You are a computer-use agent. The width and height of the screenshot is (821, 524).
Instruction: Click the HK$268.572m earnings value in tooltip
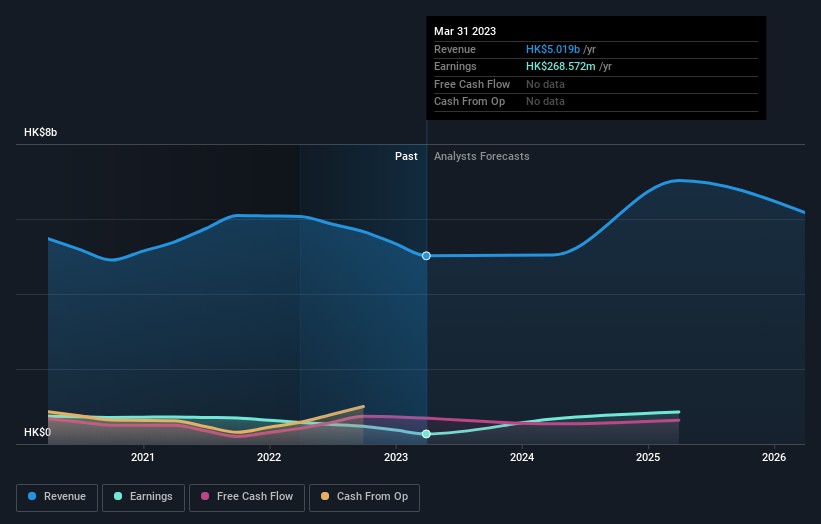561,66
